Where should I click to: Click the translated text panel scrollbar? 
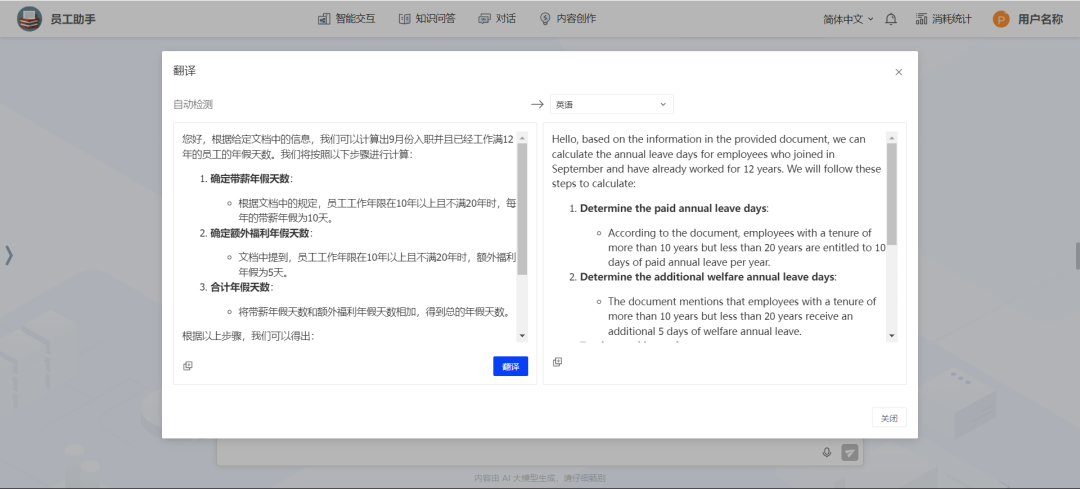click(x=892, y=195)
